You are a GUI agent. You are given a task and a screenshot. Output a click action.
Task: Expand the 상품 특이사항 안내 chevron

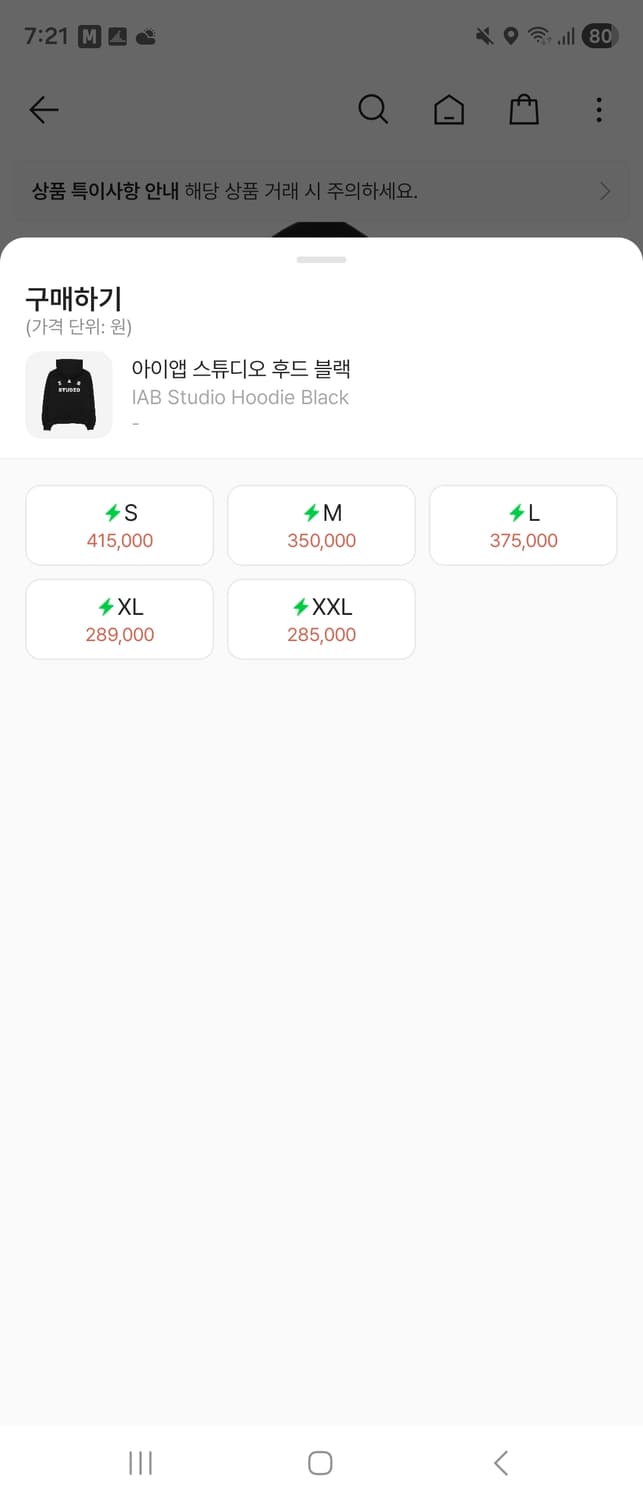(x=604, y=191)
